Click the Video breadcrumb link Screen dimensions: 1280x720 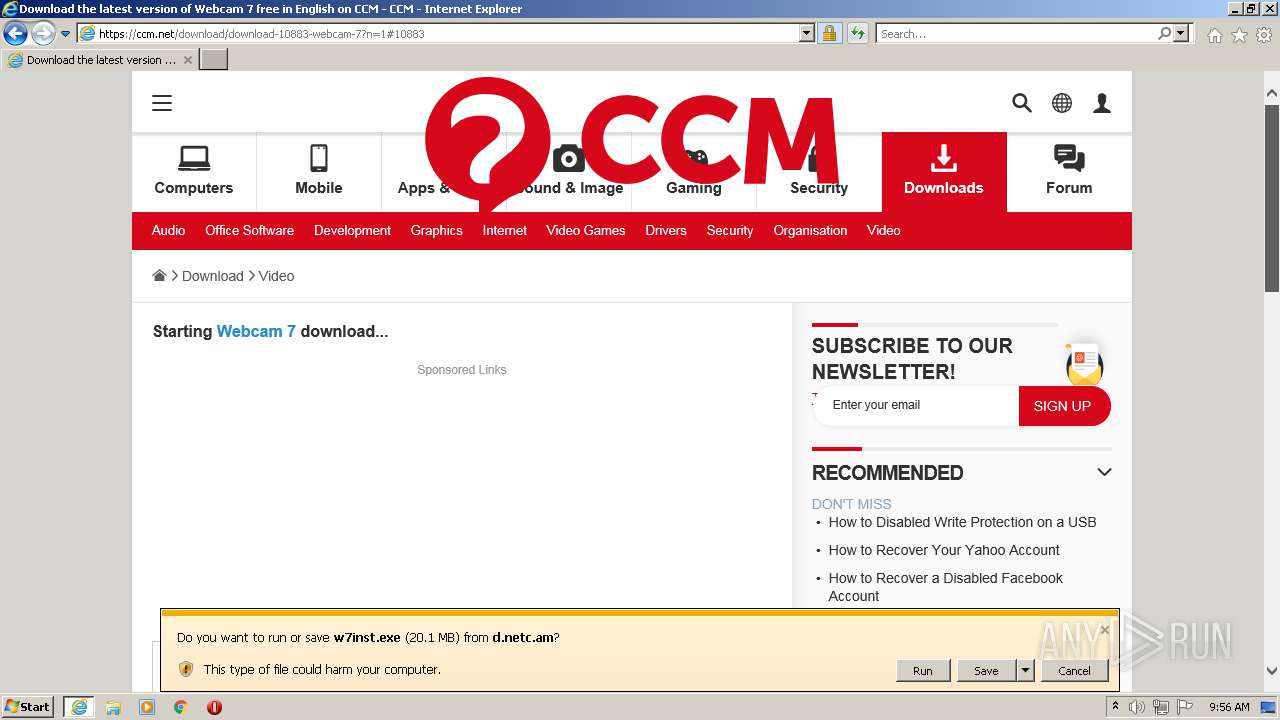point(276,276)
